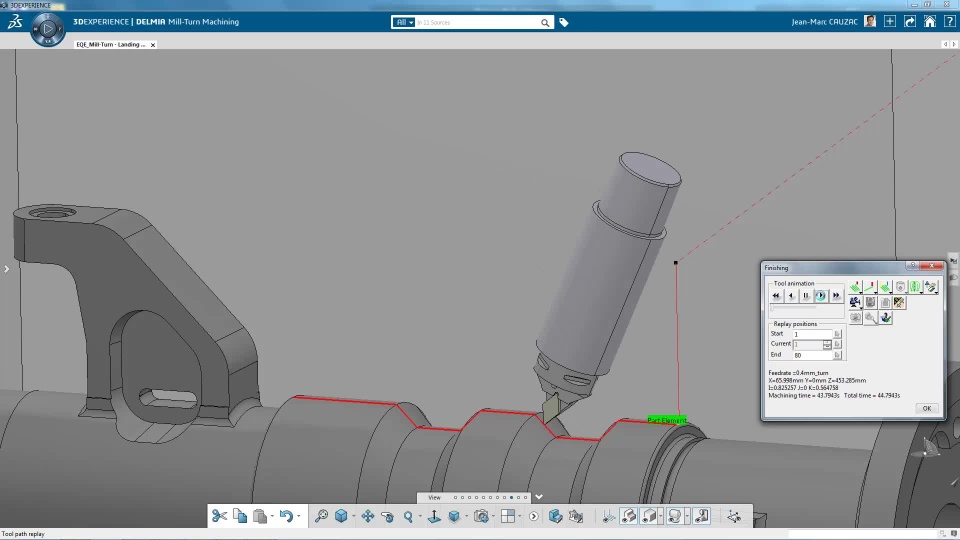This screenshot has height=540, width=960.
Task: Play the tool animation forward
Action: [x=820, y=296]
